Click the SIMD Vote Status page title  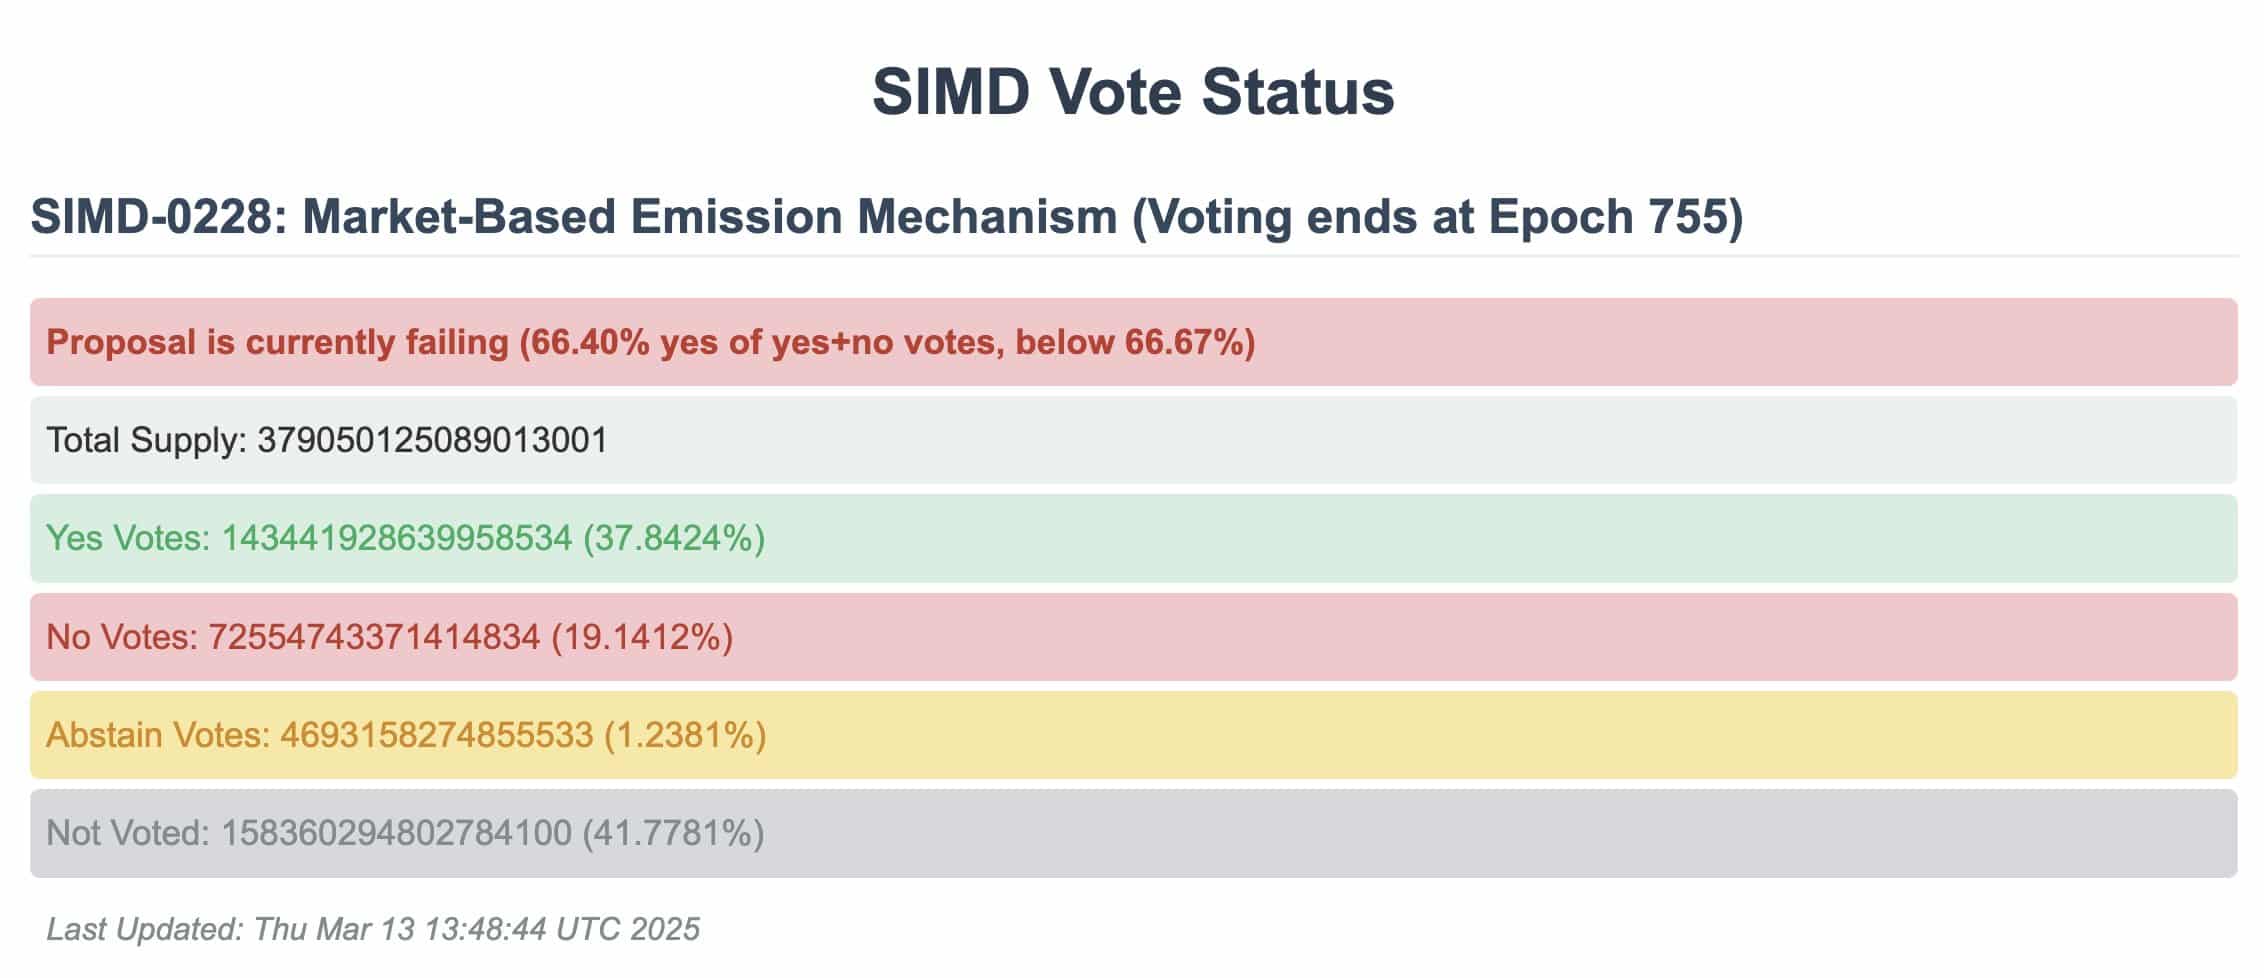[1132, 92]
